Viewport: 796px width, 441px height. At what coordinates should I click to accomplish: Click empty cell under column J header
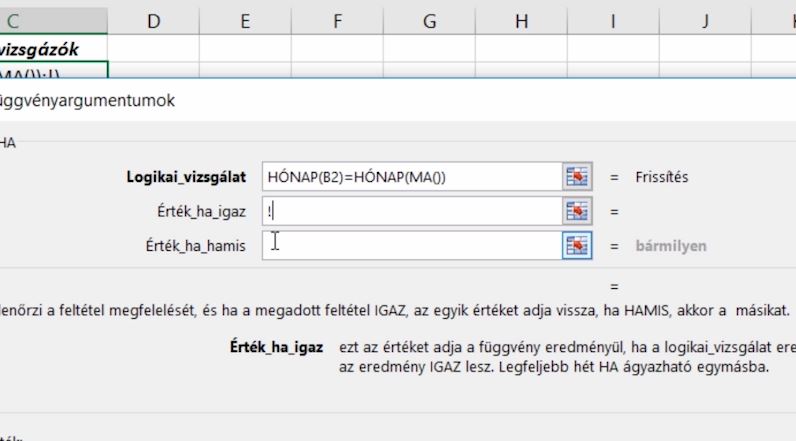point(705,49)
